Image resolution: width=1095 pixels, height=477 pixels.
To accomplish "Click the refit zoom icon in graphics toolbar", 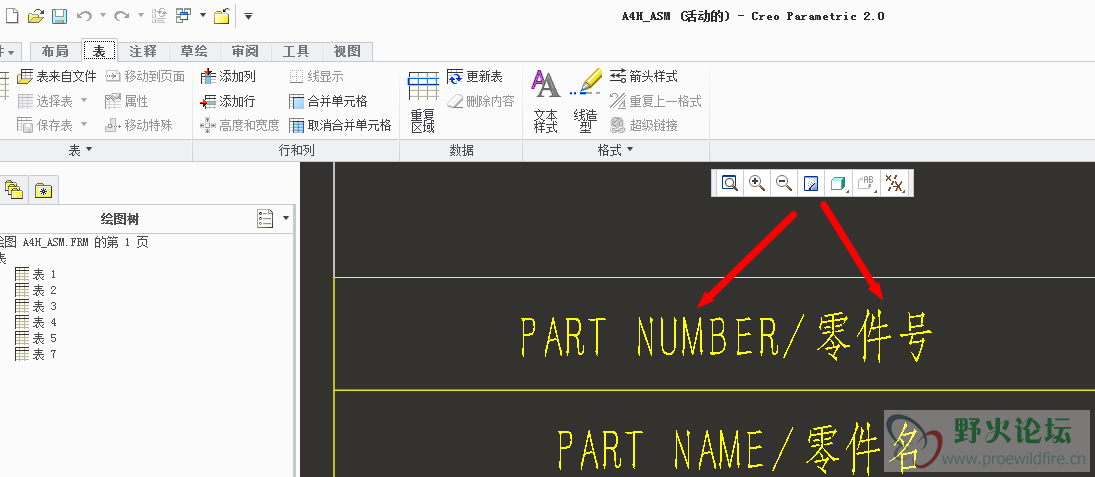I will point(730,183).
